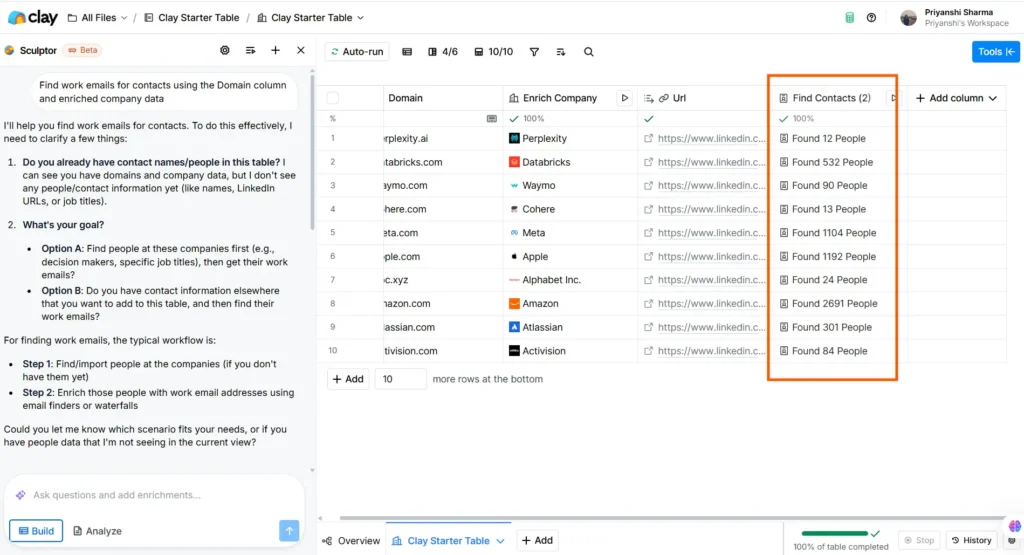Click the rows count input showing 10
Image resolution: width=1024 pixels, height=555 pixels.
(x=400, y=379)
